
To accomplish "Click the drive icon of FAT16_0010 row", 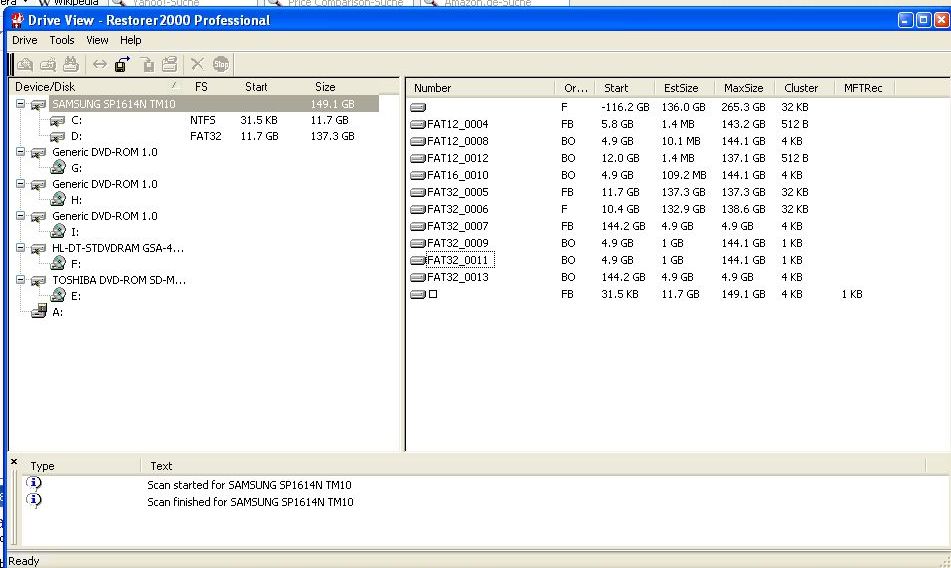I will [x=417, y=175].
